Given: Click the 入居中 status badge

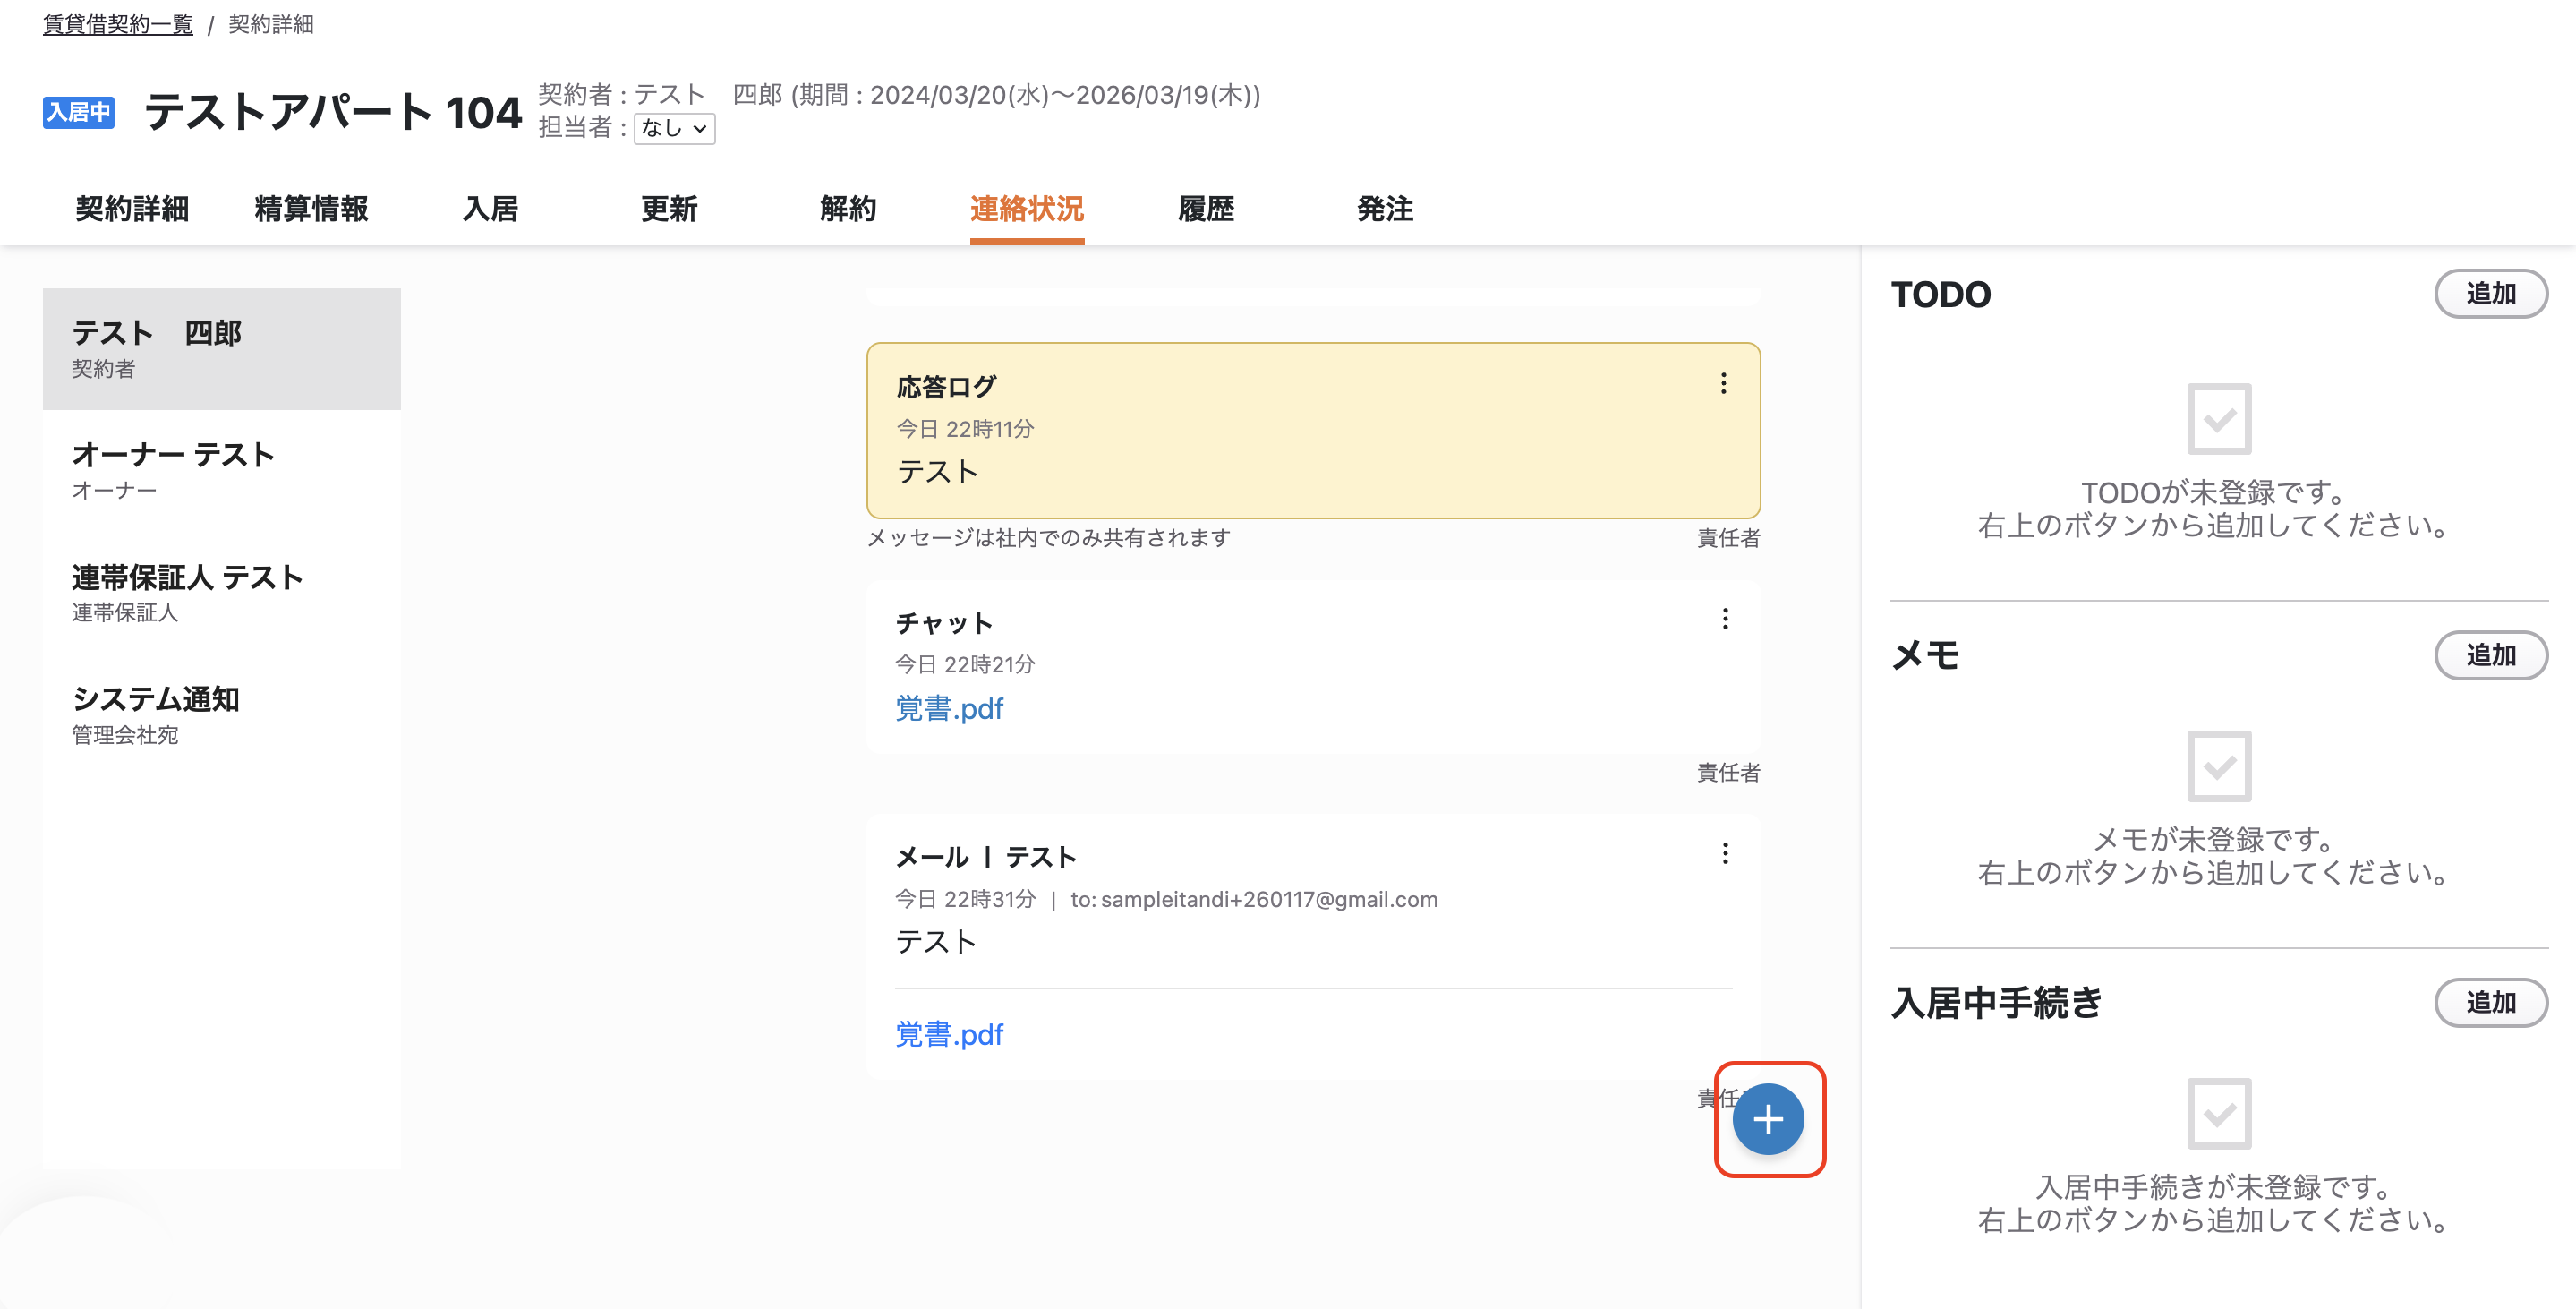Looking at the screenshot, I should pyautogui.click(x=78, y=112).
